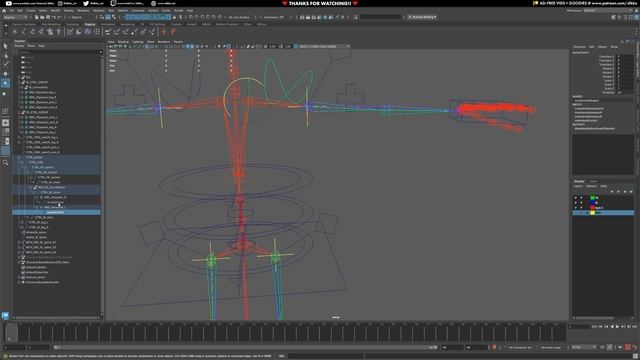Image resolution: width=640 pixels, height=360 pixels.
Task: Click the go to start button
Action: (594, 327)
